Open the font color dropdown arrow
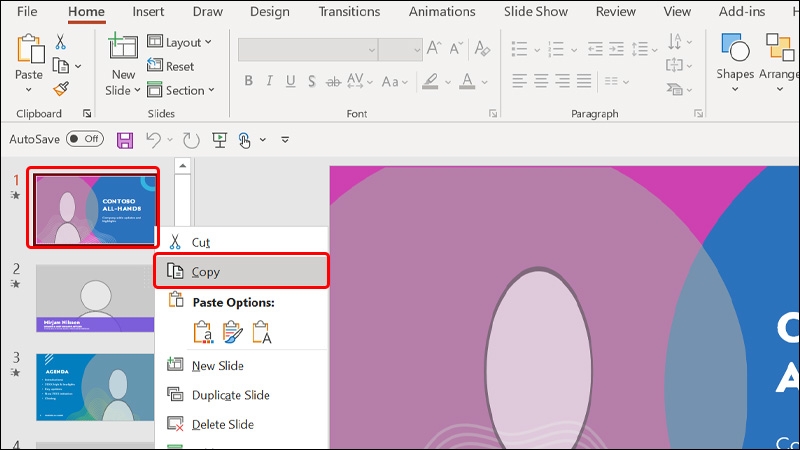800x450 pixels. (485, 82)
